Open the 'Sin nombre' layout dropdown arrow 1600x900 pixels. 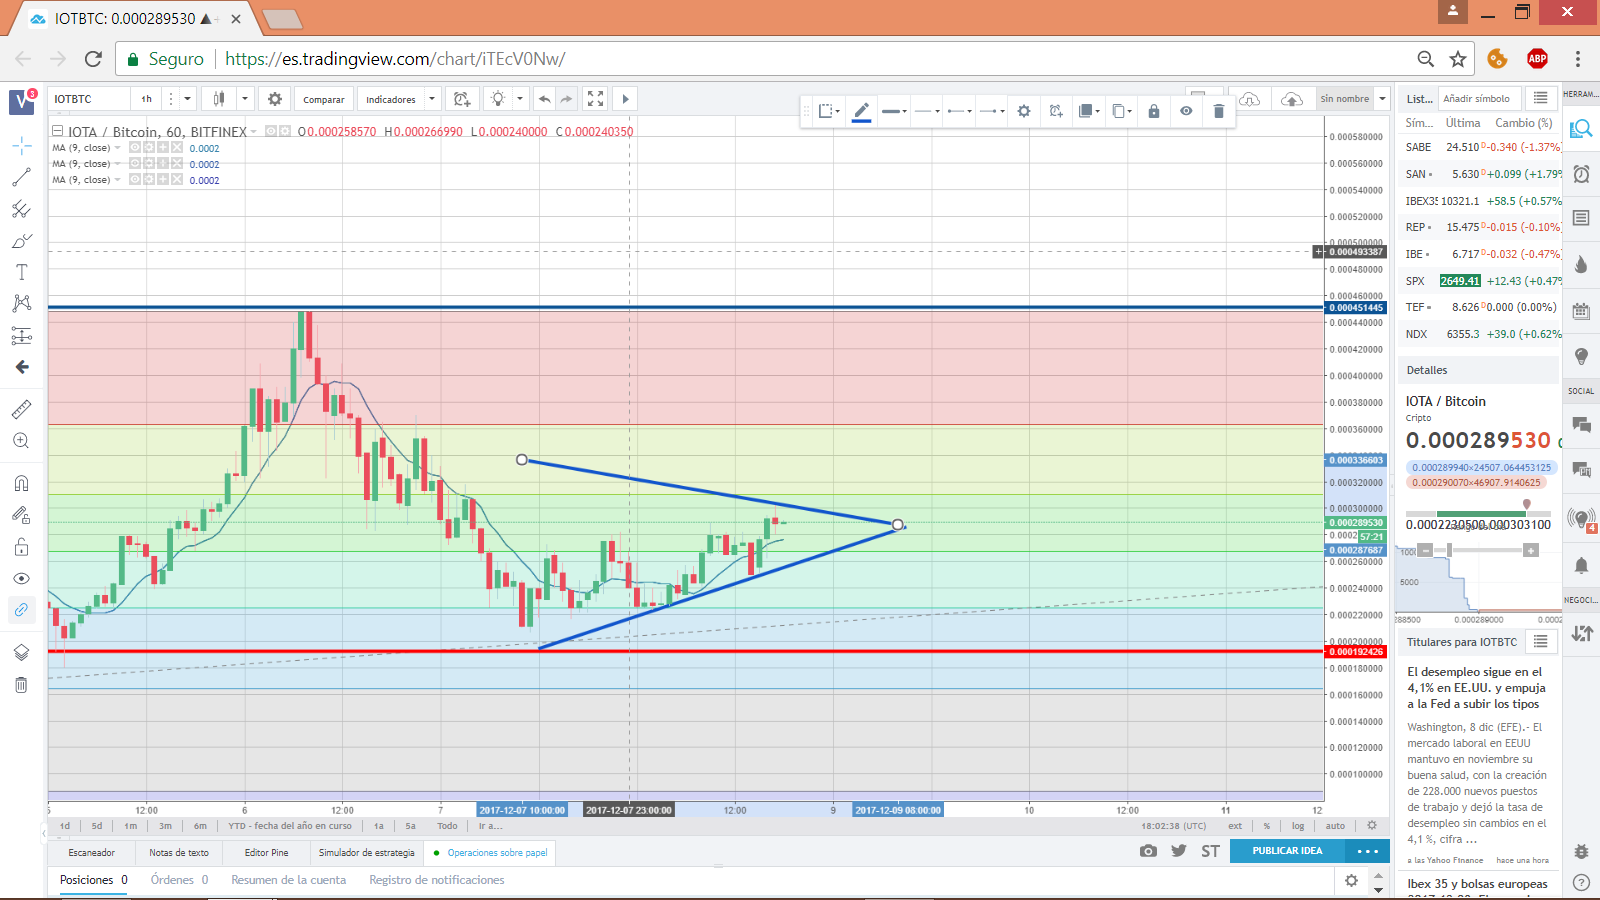(x=1382, y=99)
